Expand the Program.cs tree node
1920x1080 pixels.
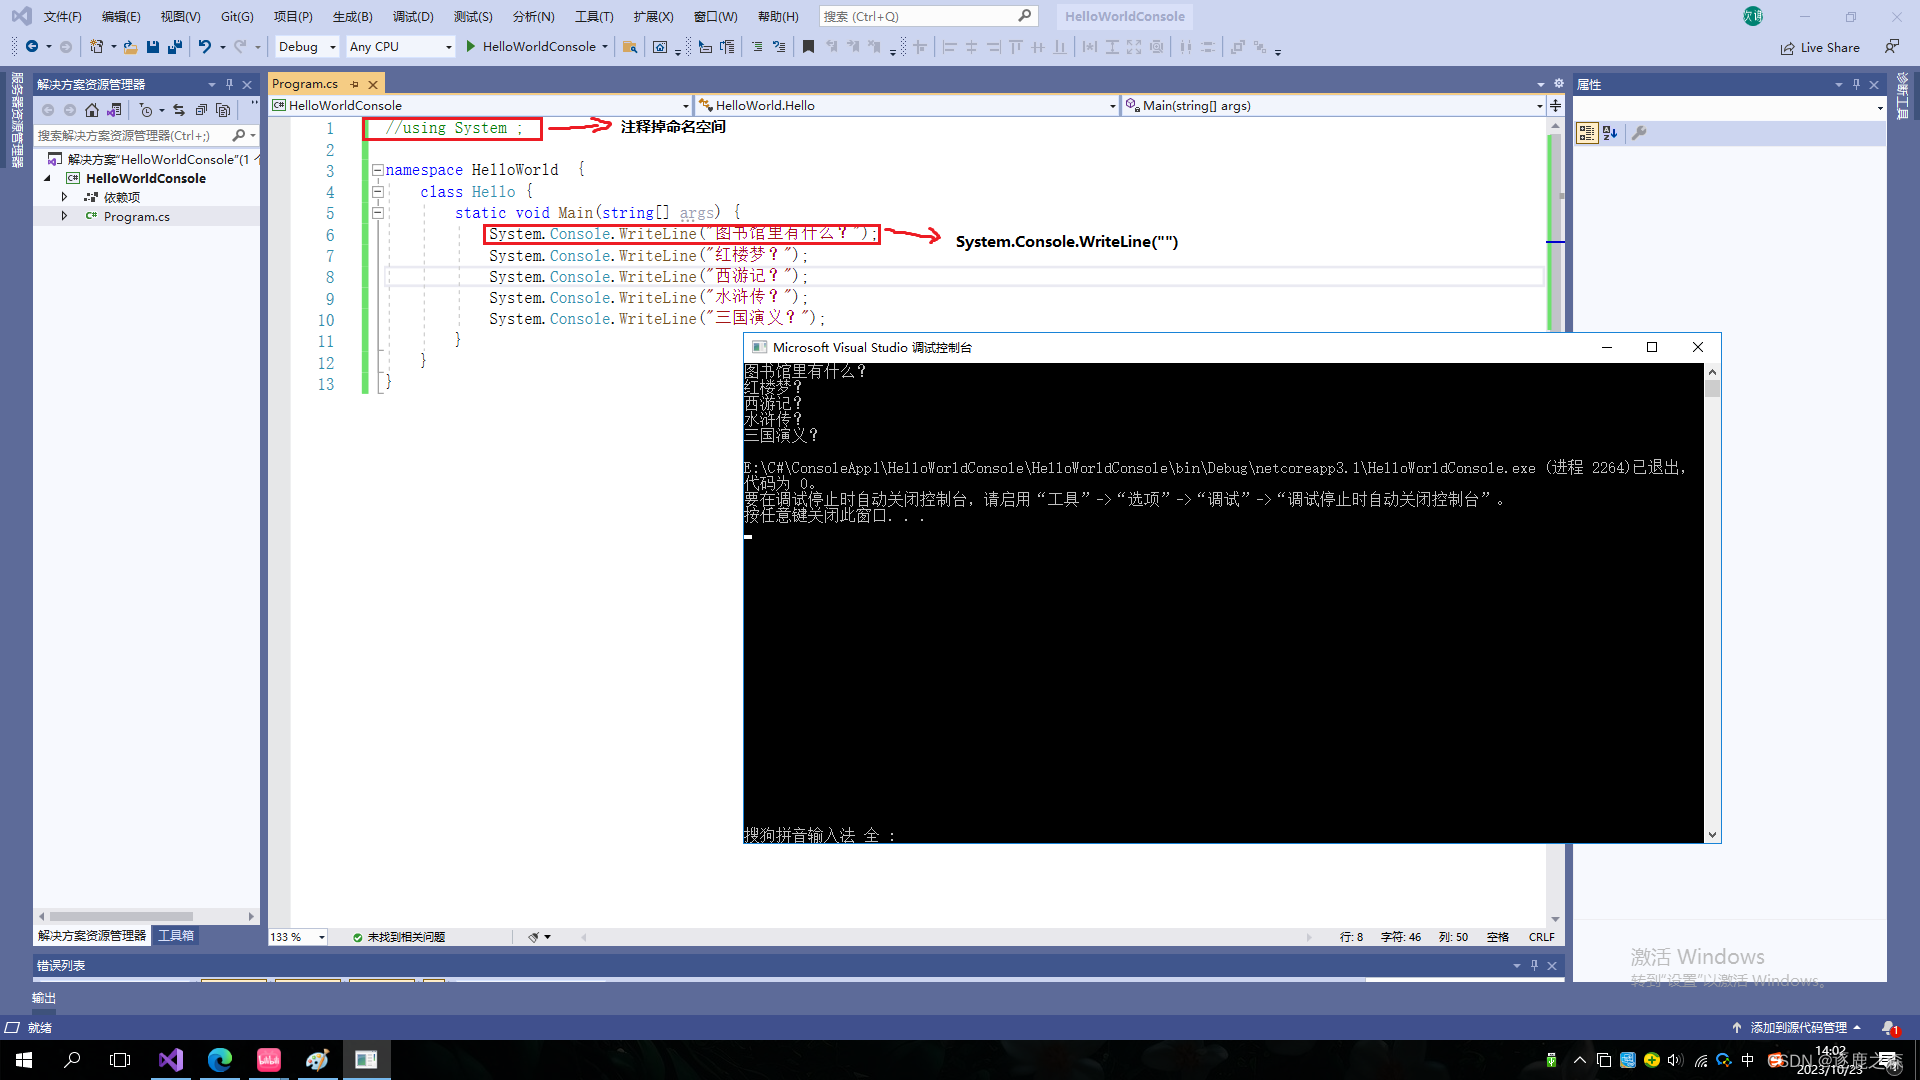pos(64,216)
